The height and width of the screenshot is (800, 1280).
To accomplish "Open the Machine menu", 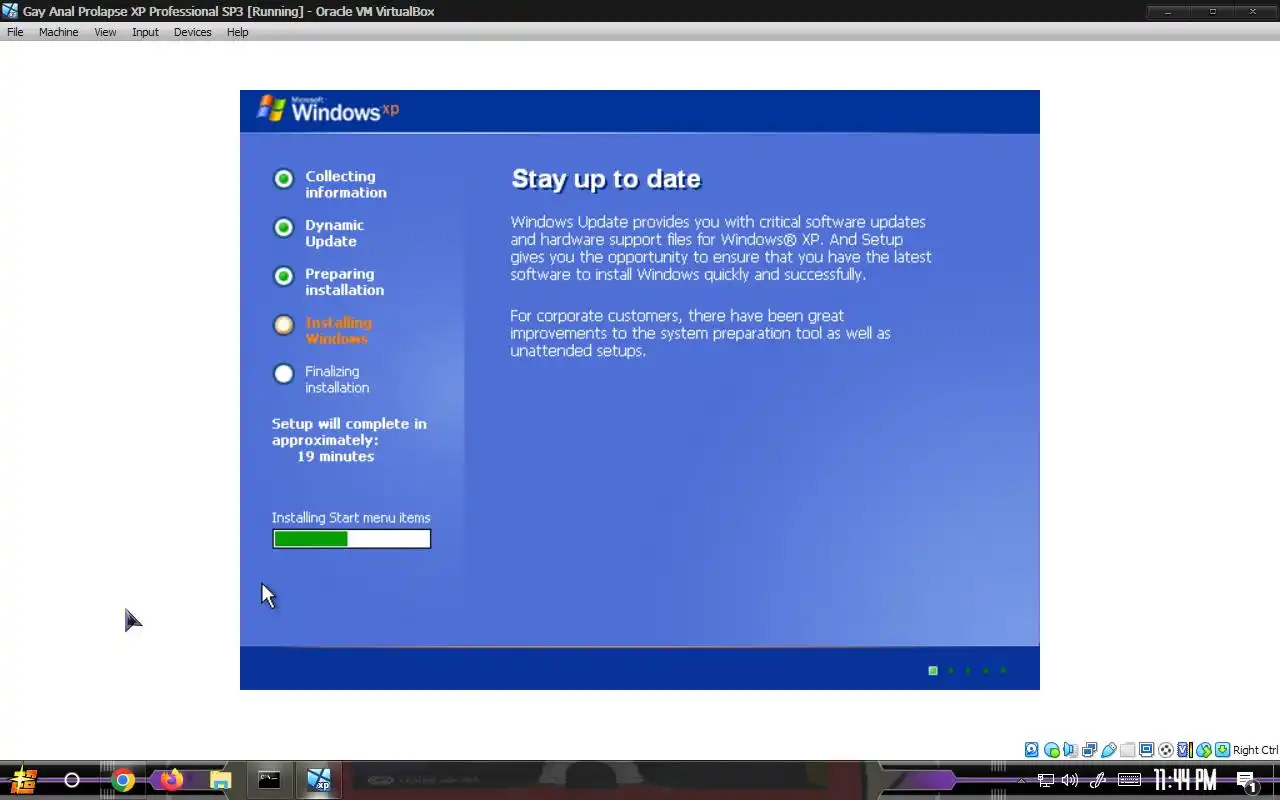I will pyautogui.click(x=58, y=32).
